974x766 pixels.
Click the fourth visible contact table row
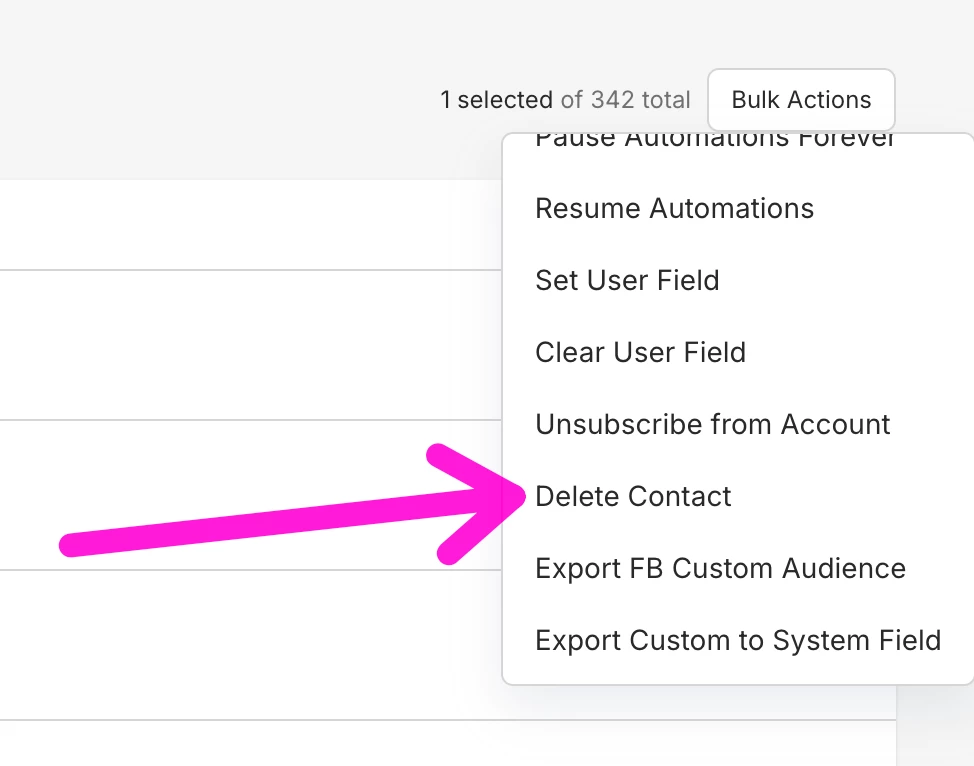coord(250,645)
